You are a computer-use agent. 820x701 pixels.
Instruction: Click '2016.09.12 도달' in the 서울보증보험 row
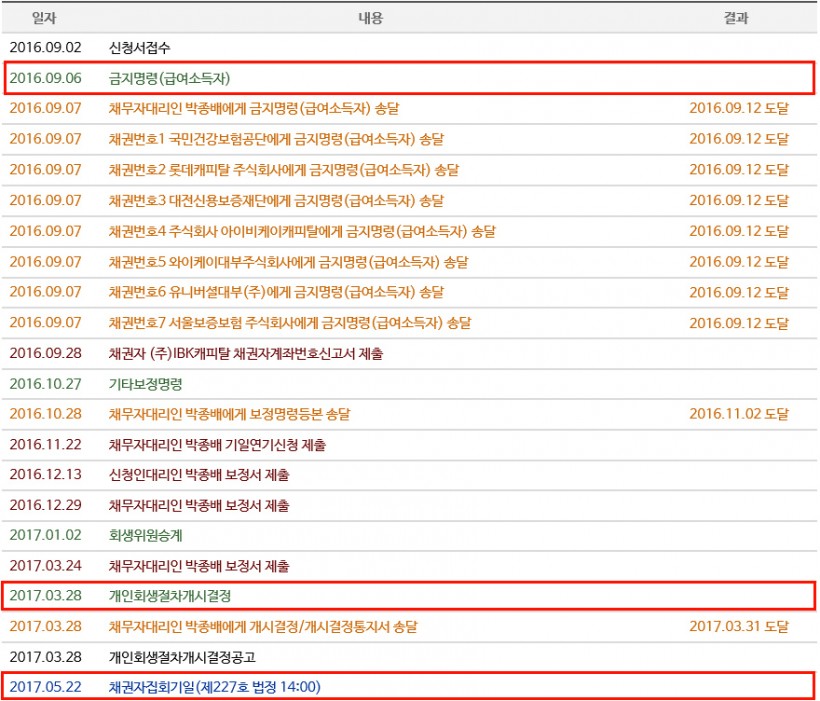[739, 324]
